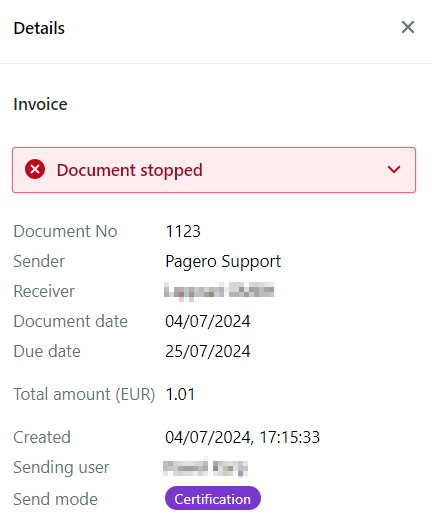
Task: Click the document number 1123
Action: pos(183,231)
